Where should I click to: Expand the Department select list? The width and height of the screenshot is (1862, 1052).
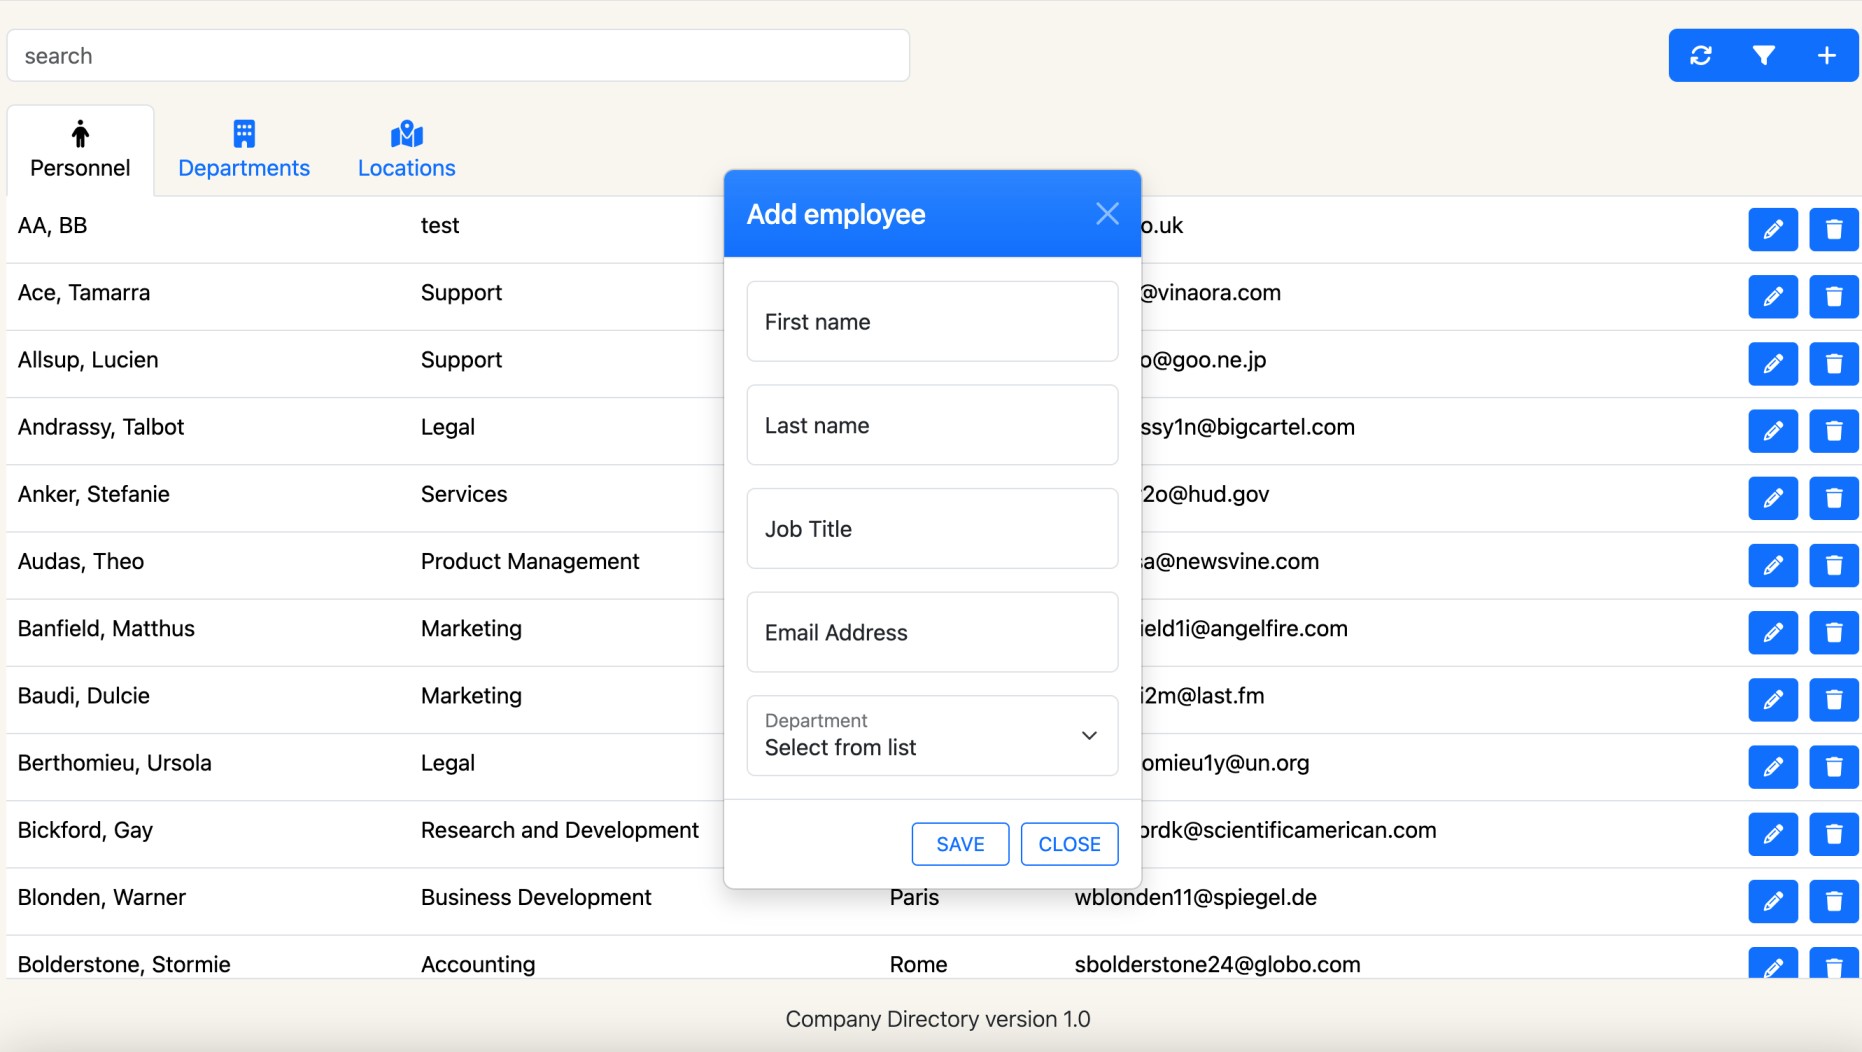[x=931, y=736]
